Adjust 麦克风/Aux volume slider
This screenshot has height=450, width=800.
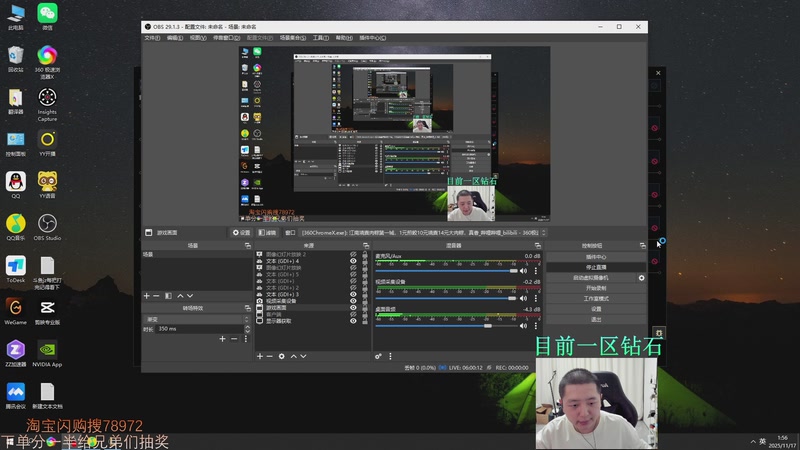click(446, 271)
